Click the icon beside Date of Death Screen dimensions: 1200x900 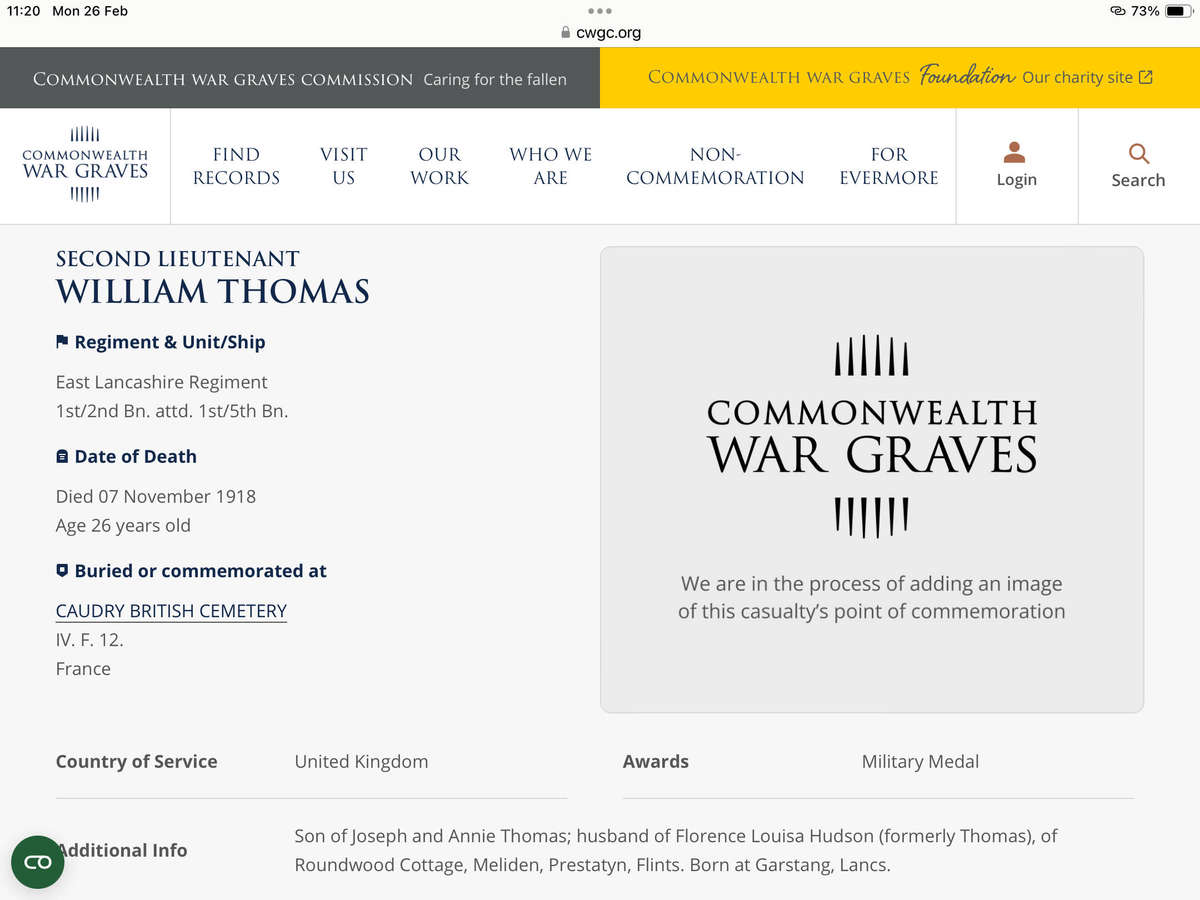point(62,457)
